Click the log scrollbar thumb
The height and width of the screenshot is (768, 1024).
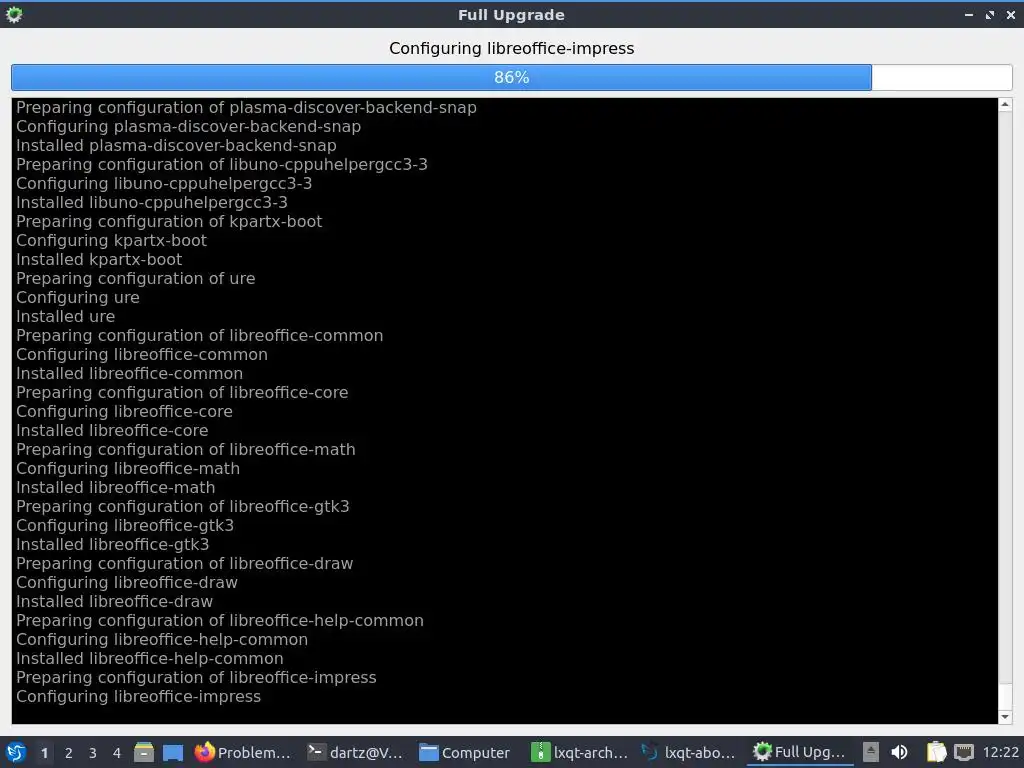click(1006, 696)
